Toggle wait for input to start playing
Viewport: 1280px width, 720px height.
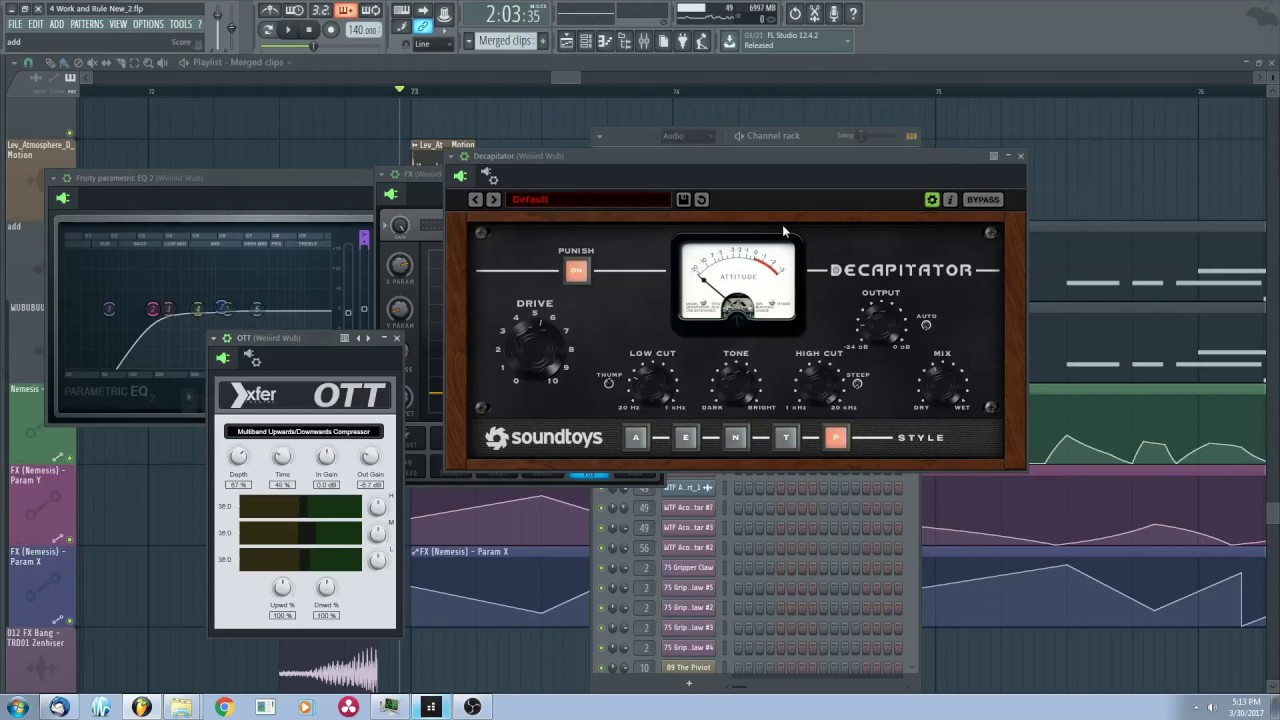click(x=295, y=10)
